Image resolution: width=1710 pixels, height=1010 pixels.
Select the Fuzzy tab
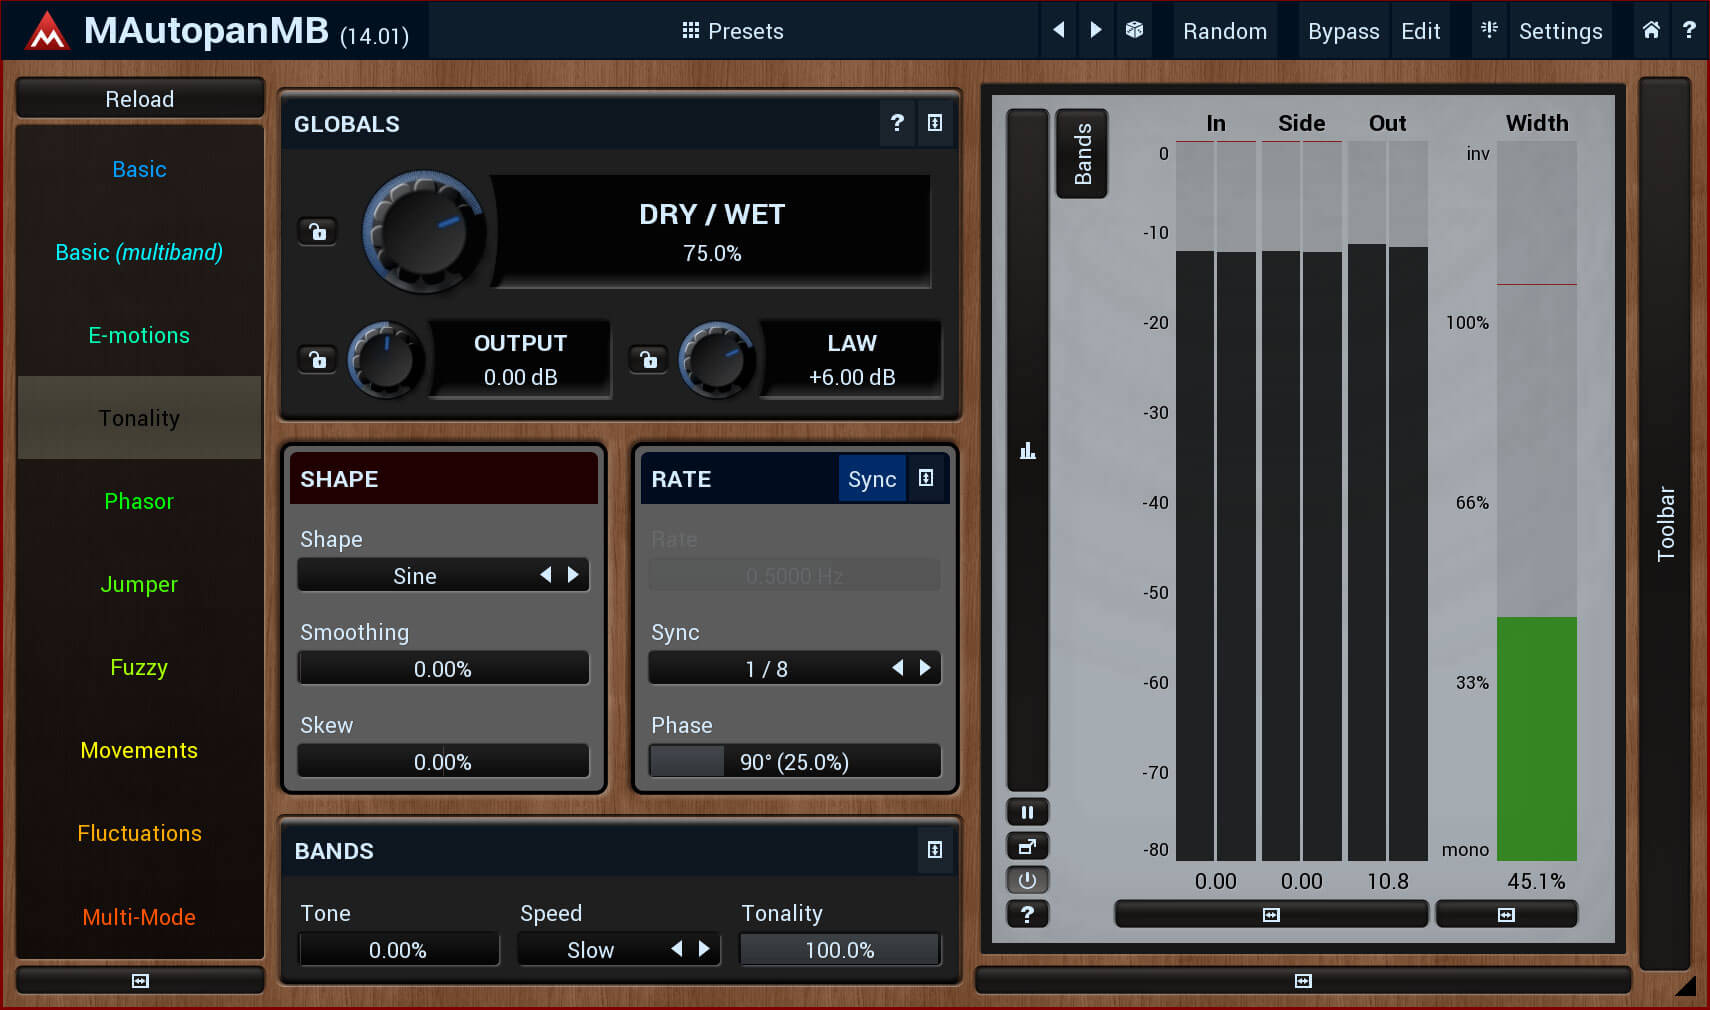point(139,667)
